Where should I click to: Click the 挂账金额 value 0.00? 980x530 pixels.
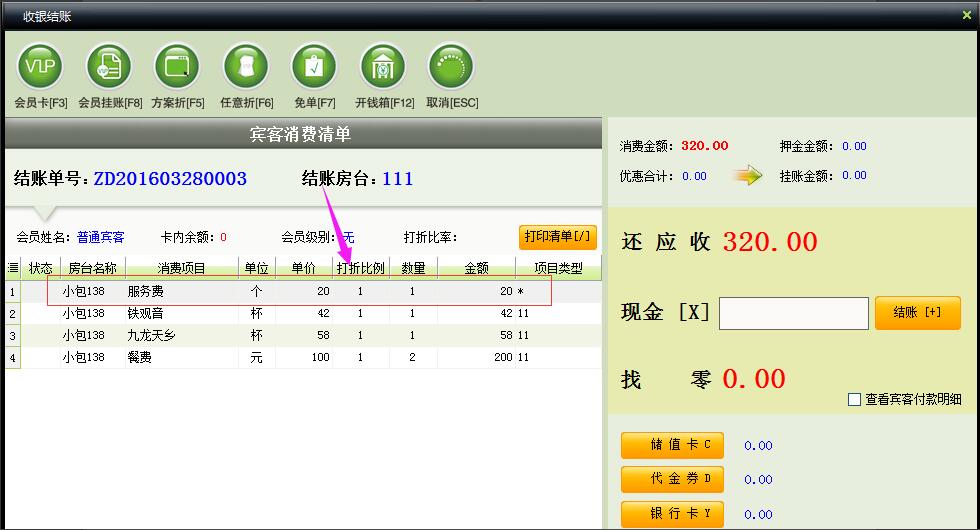[854, 176]
